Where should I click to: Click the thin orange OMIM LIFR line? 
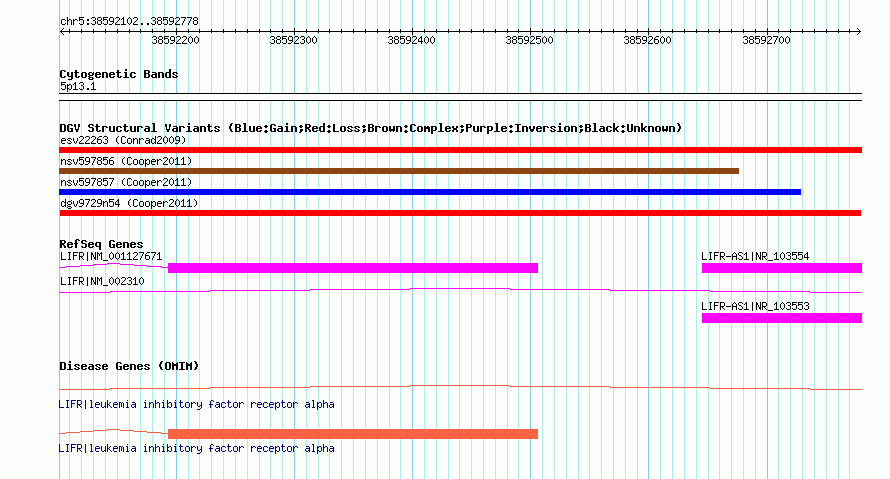(460, 388)
